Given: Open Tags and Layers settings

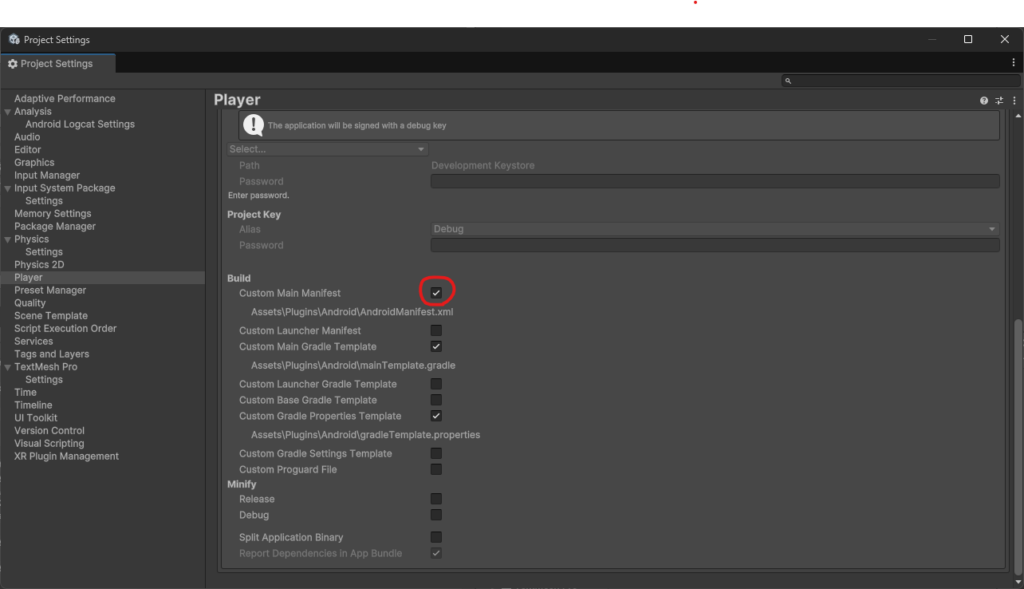Looking at the screenshot, I should 52,354.
